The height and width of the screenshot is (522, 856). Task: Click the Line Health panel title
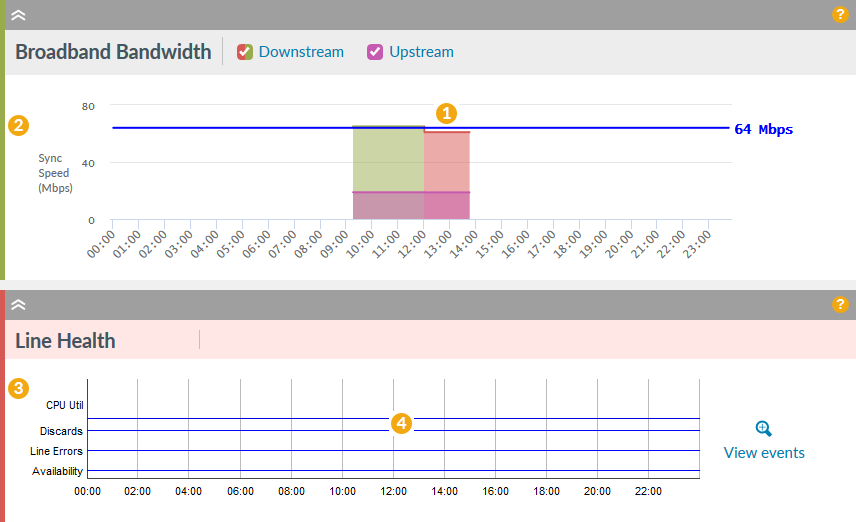tap(65, 341)
